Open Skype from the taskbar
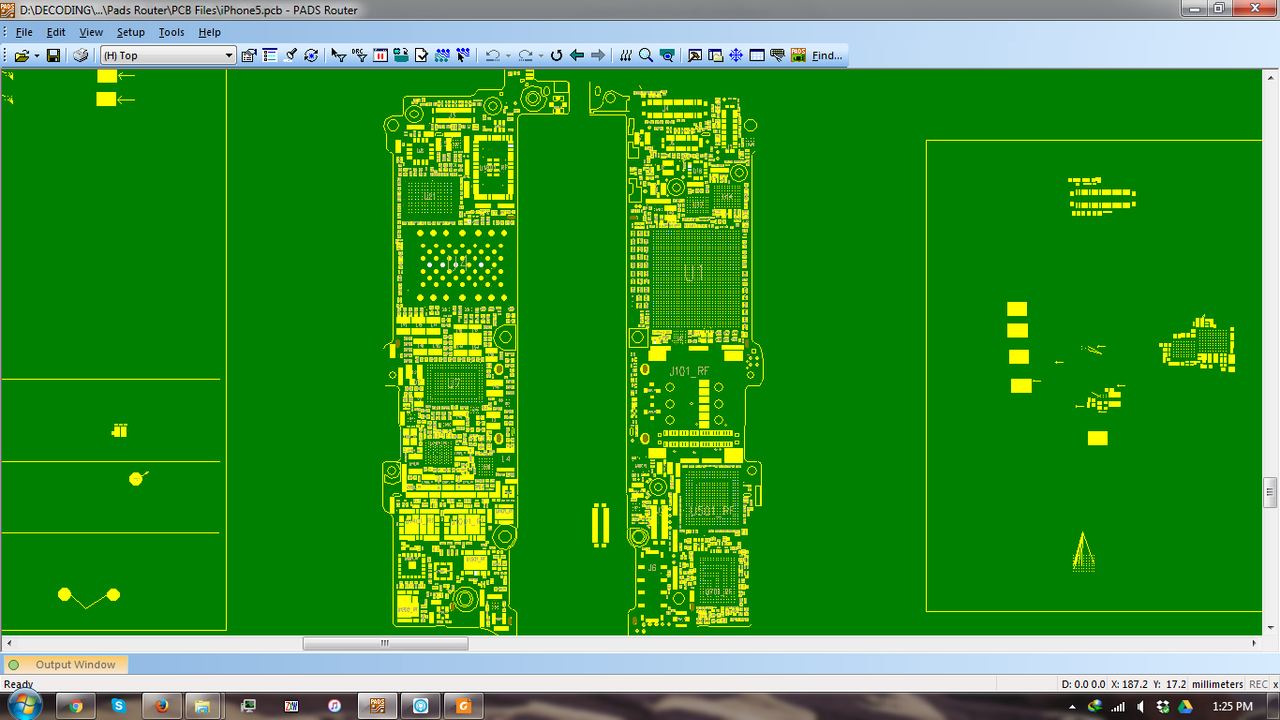The width and height of the screenshot is (1280, 720). pyautogui.click(x=119, y=706)
